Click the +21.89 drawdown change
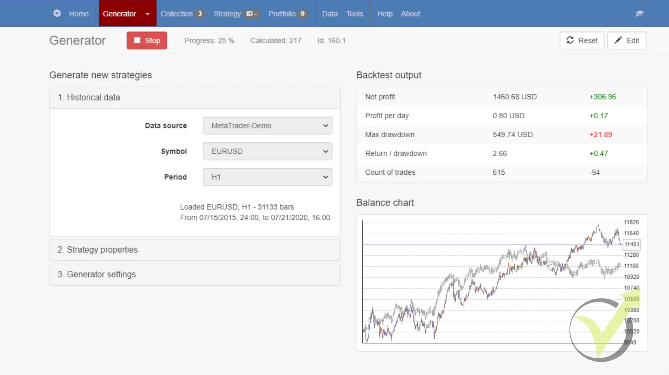669x375 pixels. click(601, 134)
